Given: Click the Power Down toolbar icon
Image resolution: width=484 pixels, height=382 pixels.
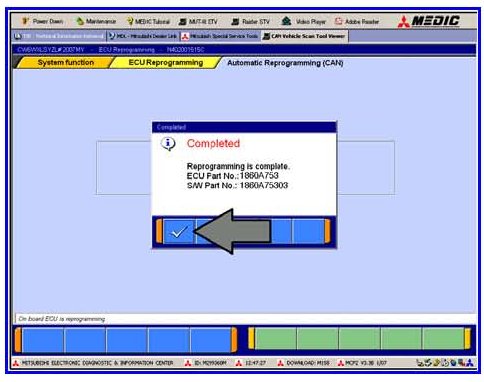Looking at the screenshot, I should 42,21.
